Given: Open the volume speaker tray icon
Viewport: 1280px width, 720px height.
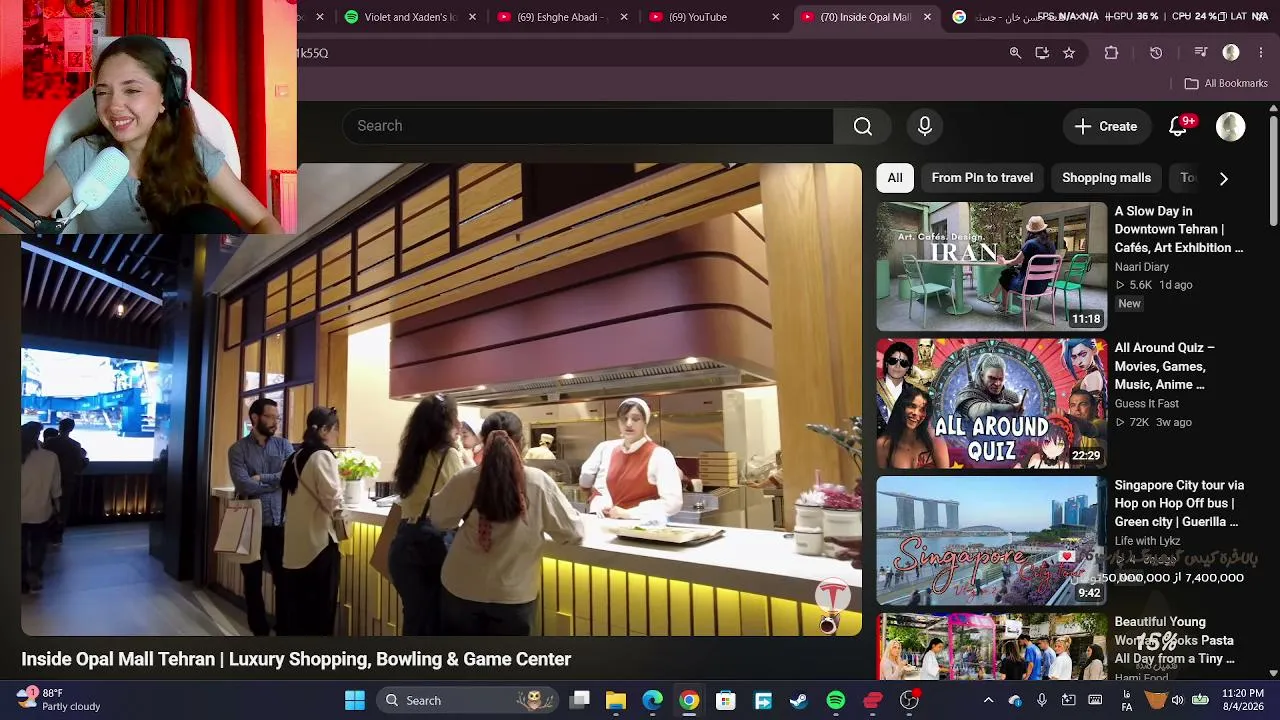Looking at the screenshot, I should [1177, 700].
